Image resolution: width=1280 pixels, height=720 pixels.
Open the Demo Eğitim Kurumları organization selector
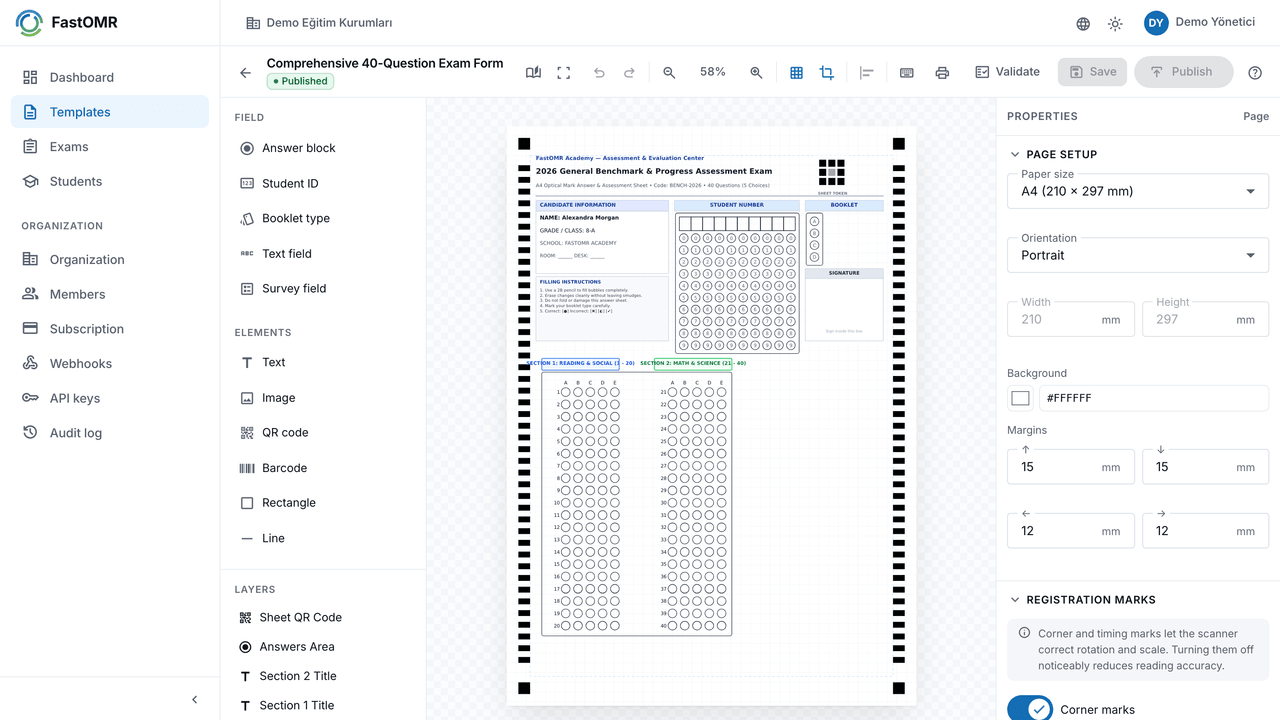point(320,23)
